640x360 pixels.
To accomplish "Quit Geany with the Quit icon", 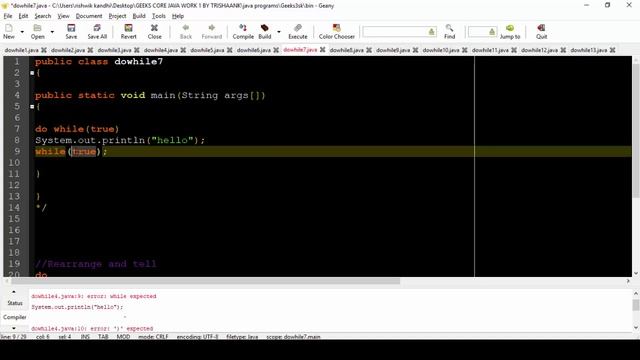I will pos(541,31).
